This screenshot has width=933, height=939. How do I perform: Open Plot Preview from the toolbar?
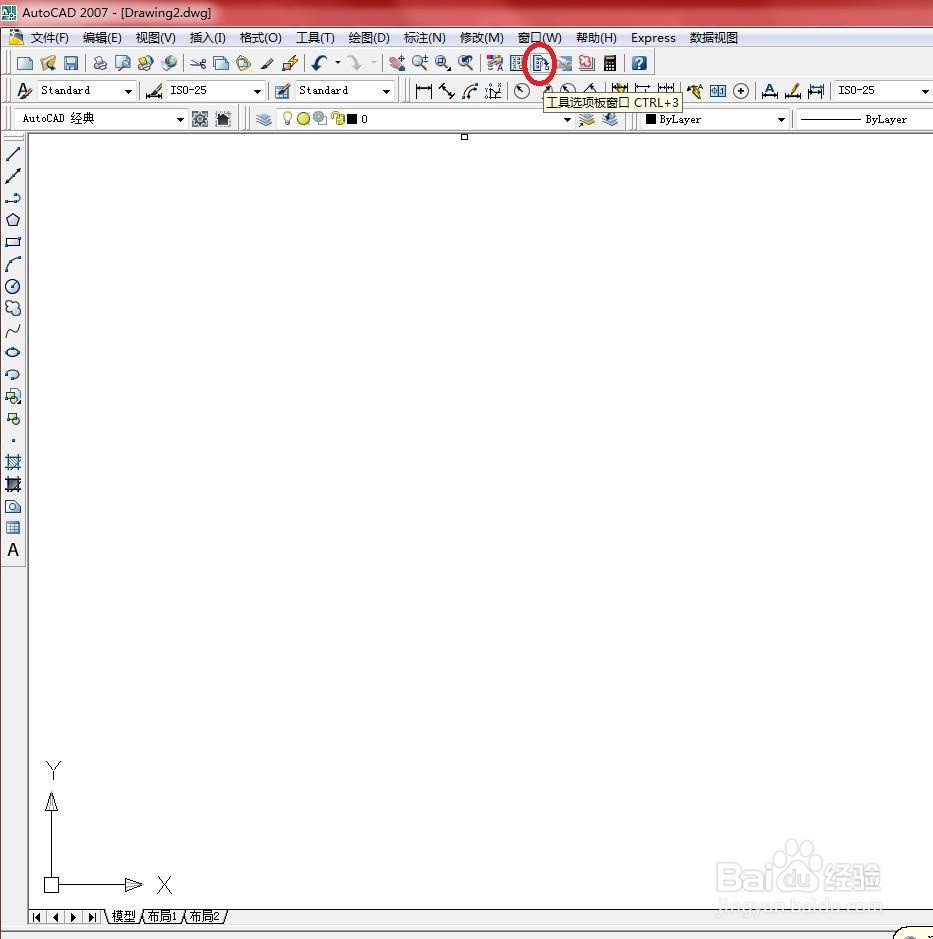123,63
